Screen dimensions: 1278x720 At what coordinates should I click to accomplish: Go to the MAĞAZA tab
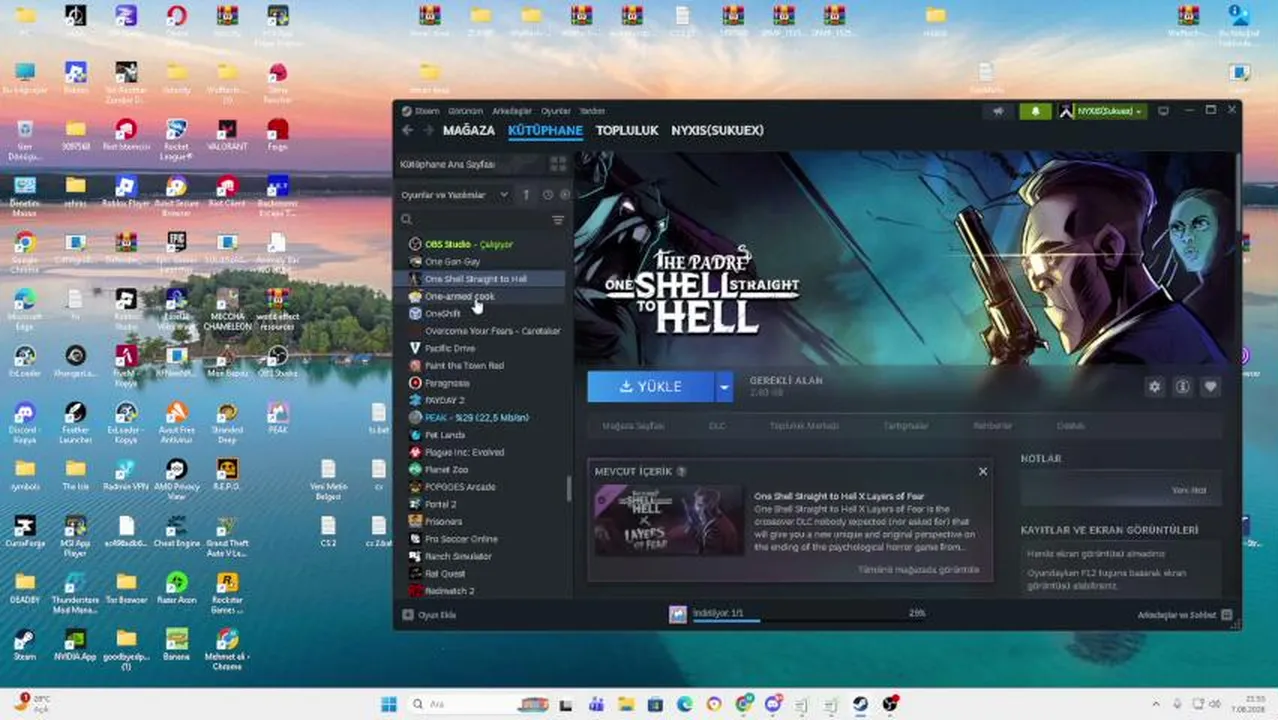pos(469,130)
